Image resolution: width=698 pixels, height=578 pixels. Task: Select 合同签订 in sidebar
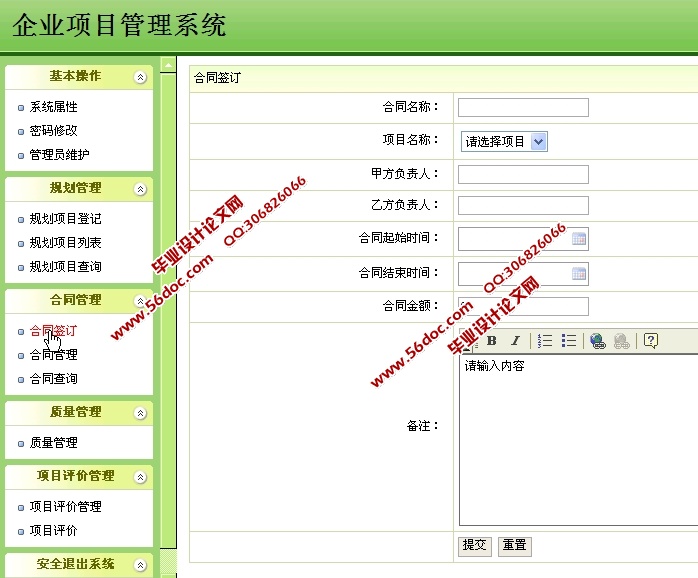click(53, 331)
